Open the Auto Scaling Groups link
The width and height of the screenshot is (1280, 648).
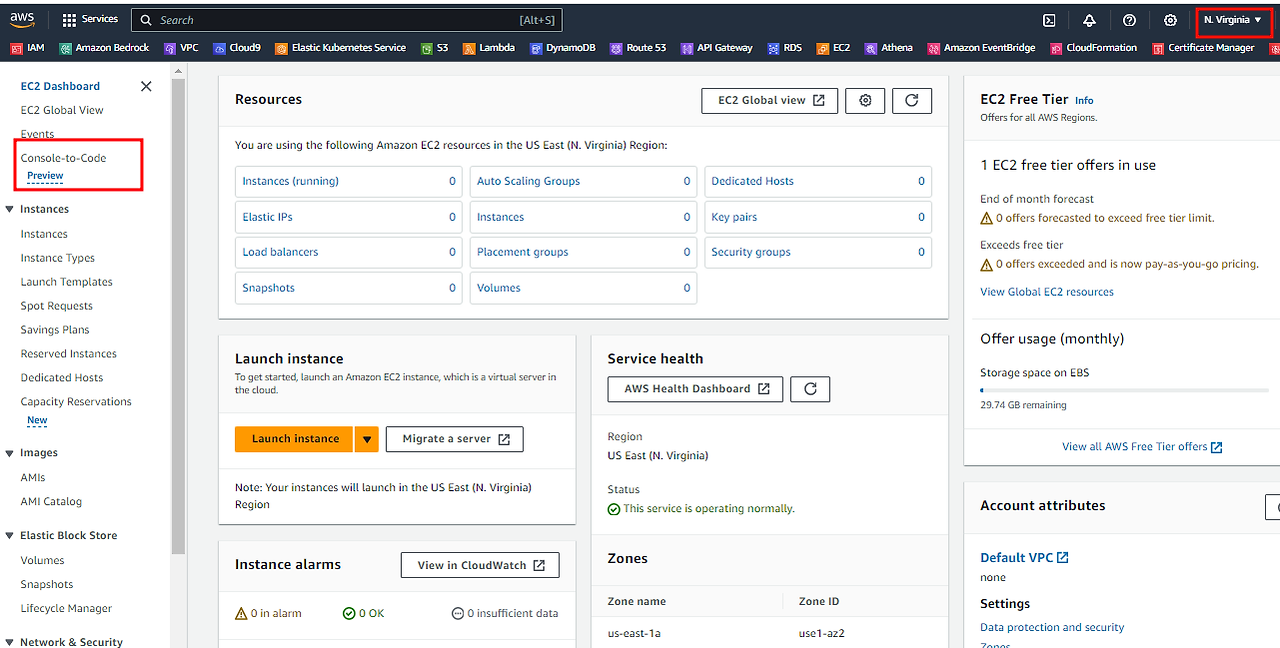pos(528,181)
